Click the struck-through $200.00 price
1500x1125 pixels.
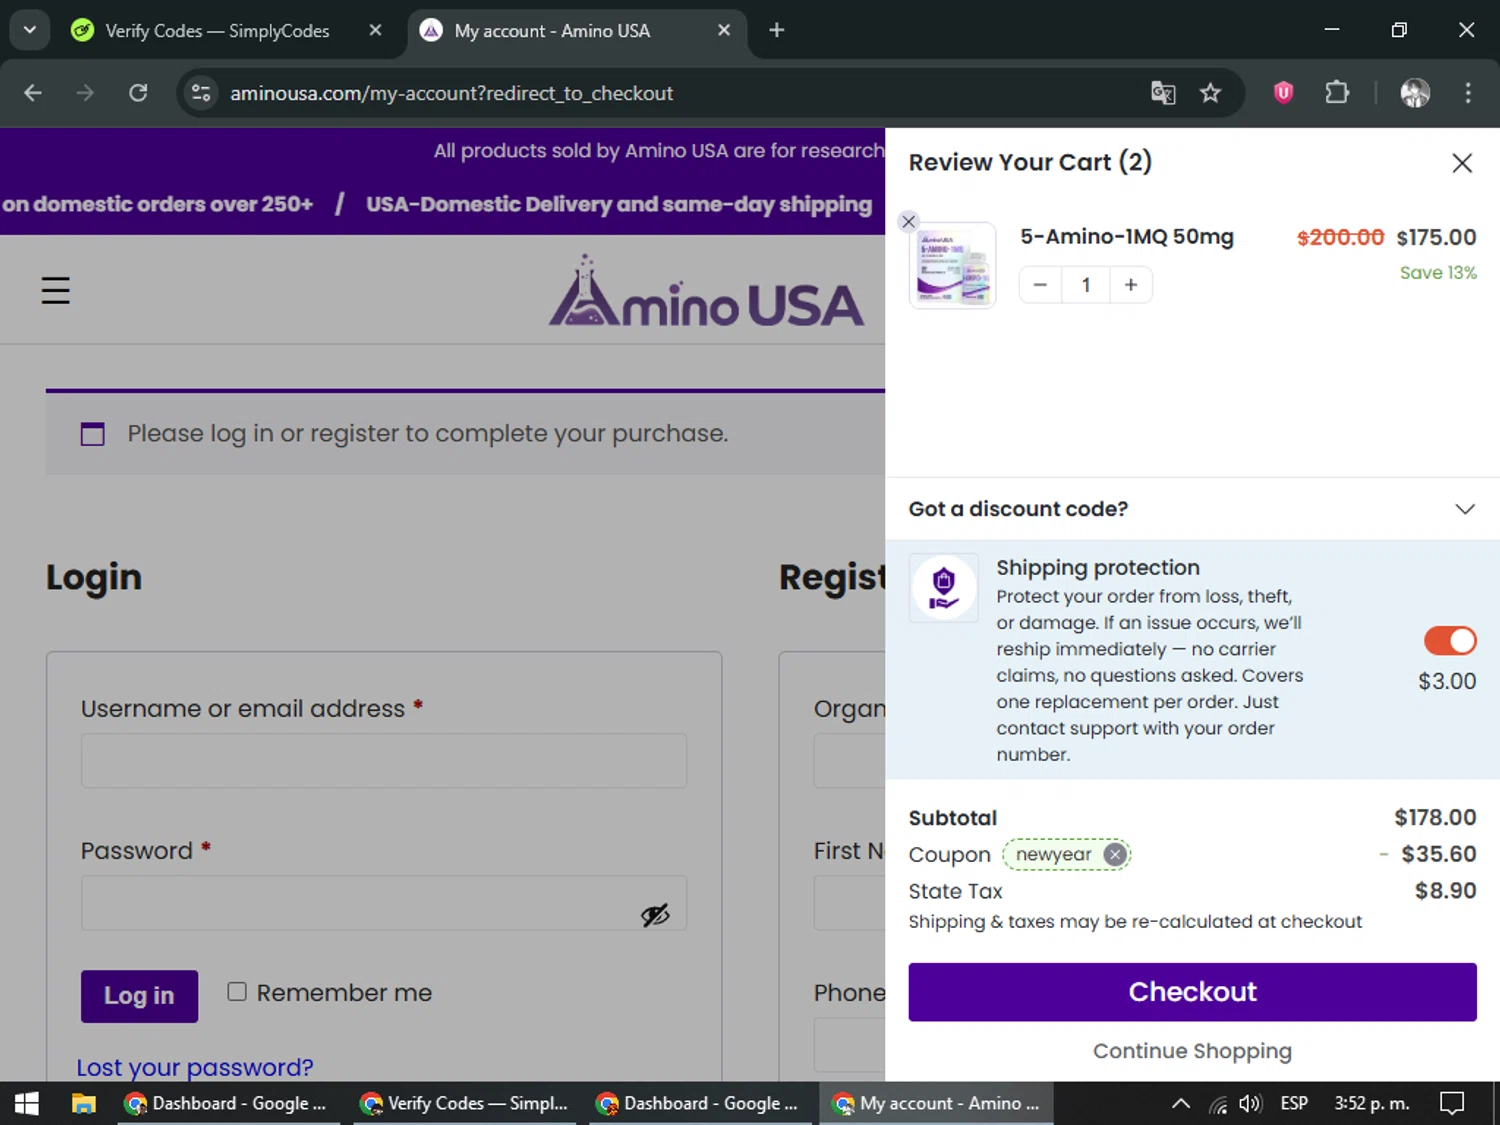coord(1340,237)
